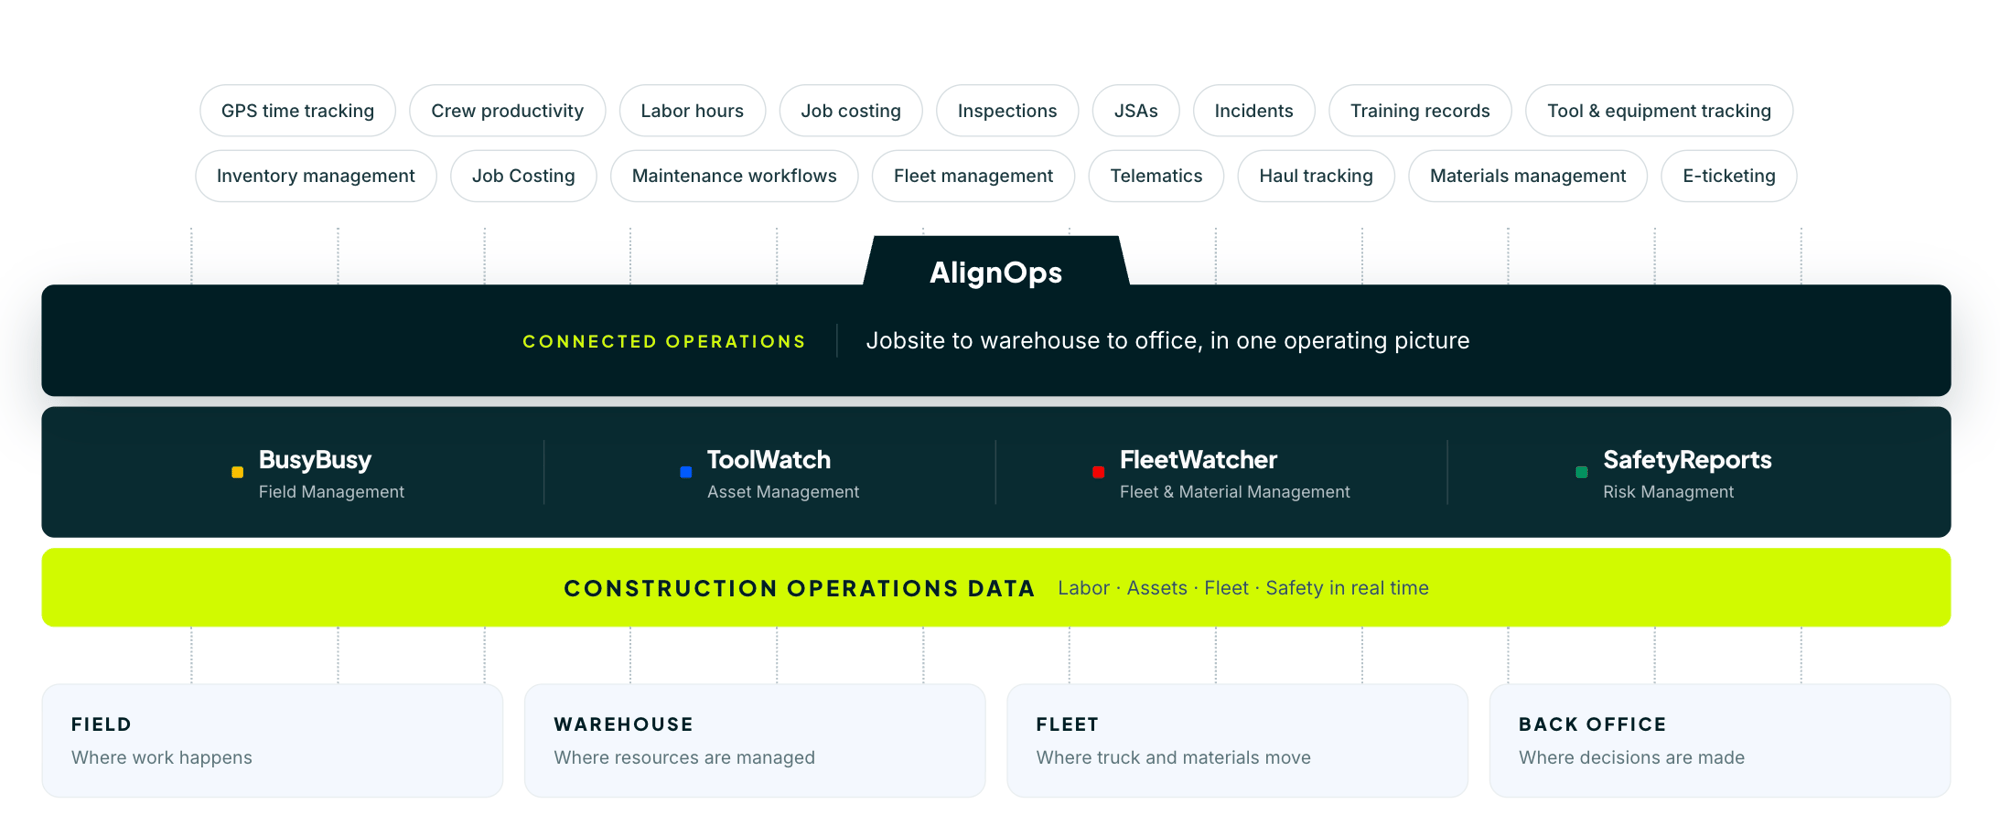The width and height of the screenshot is (2000, 836).
Task: Select Tool & equipment tracking pill
Action: [1659, 111]
